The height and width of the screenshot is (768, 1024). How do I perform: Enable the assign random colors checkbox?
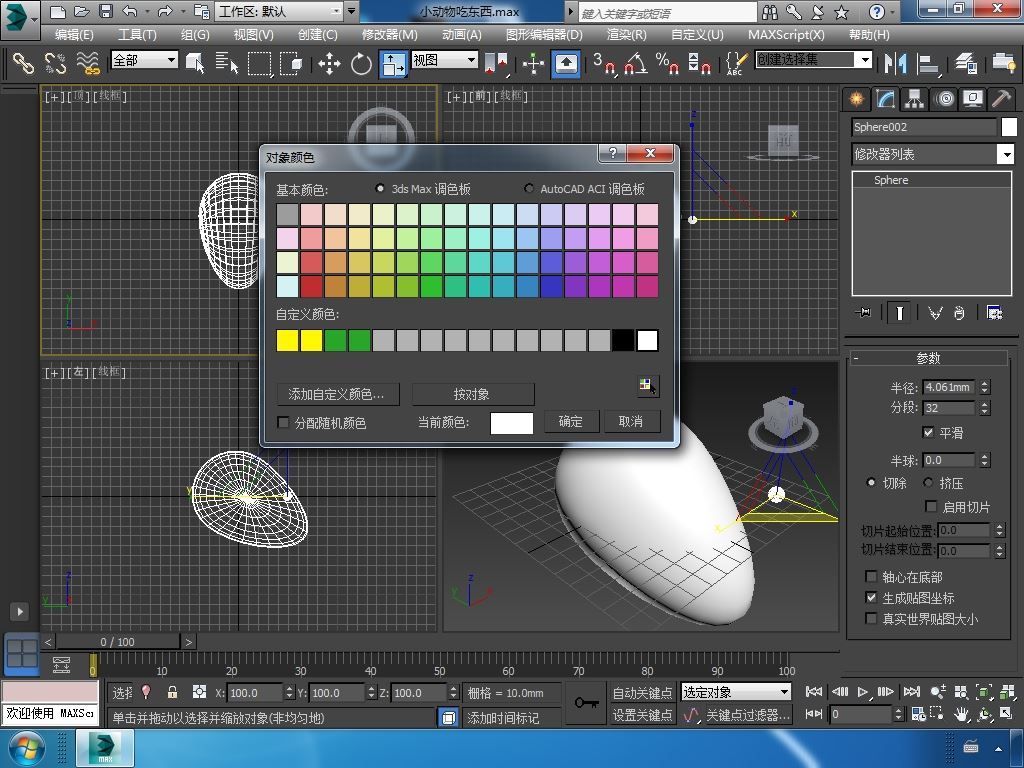coord(283,423)
